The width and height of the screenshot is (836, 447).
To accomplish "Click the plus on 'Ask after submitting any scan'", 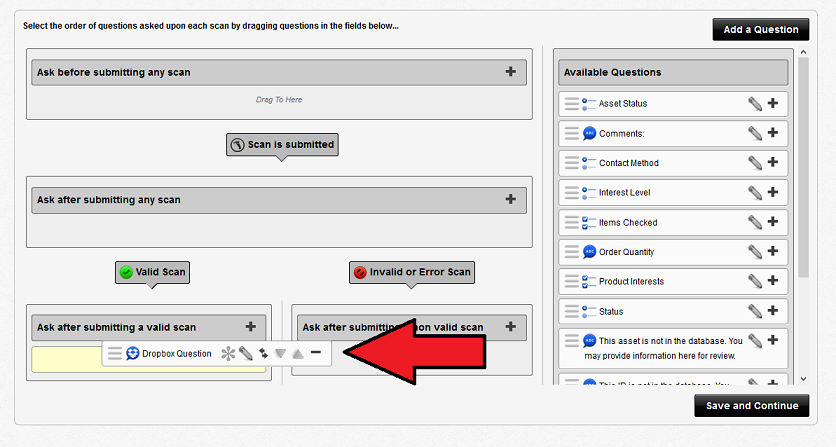I will point(511,199).
